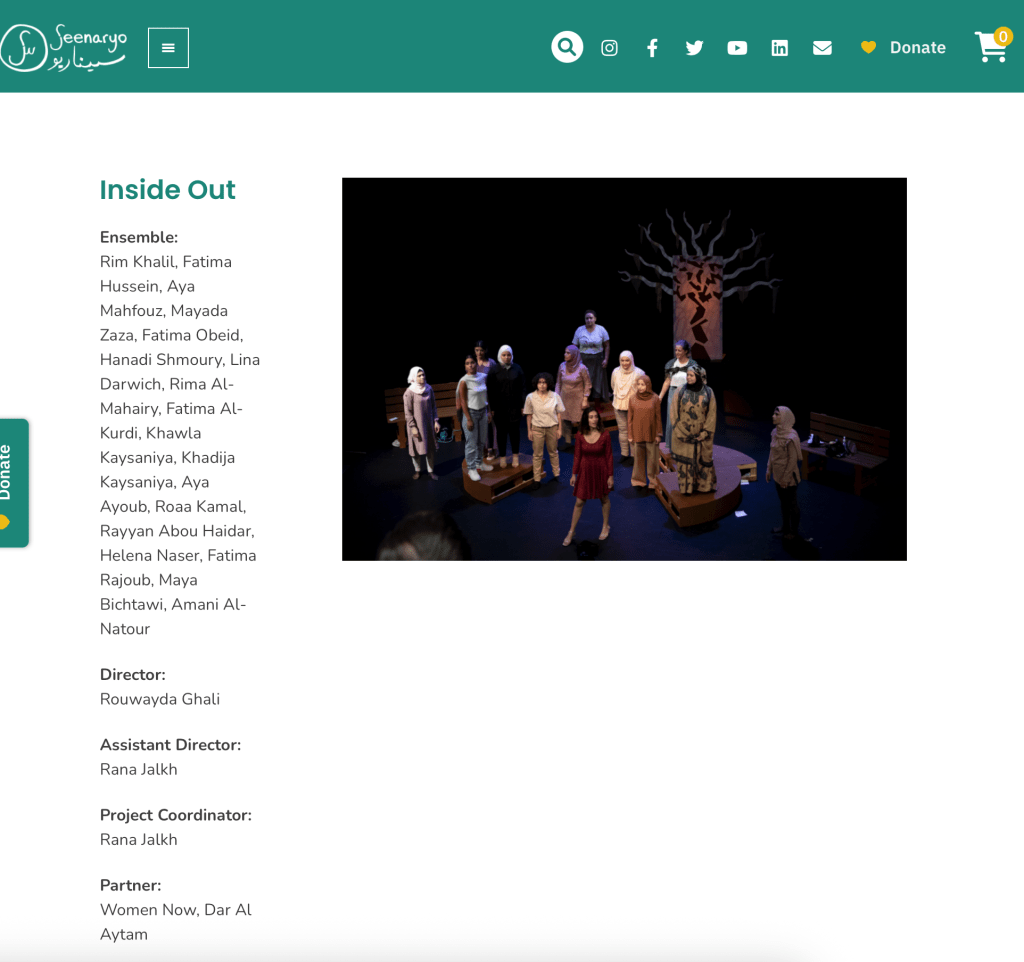Click the email envelope icon
The width and height of the screenshot is (1024, 962).
(822, 48)
